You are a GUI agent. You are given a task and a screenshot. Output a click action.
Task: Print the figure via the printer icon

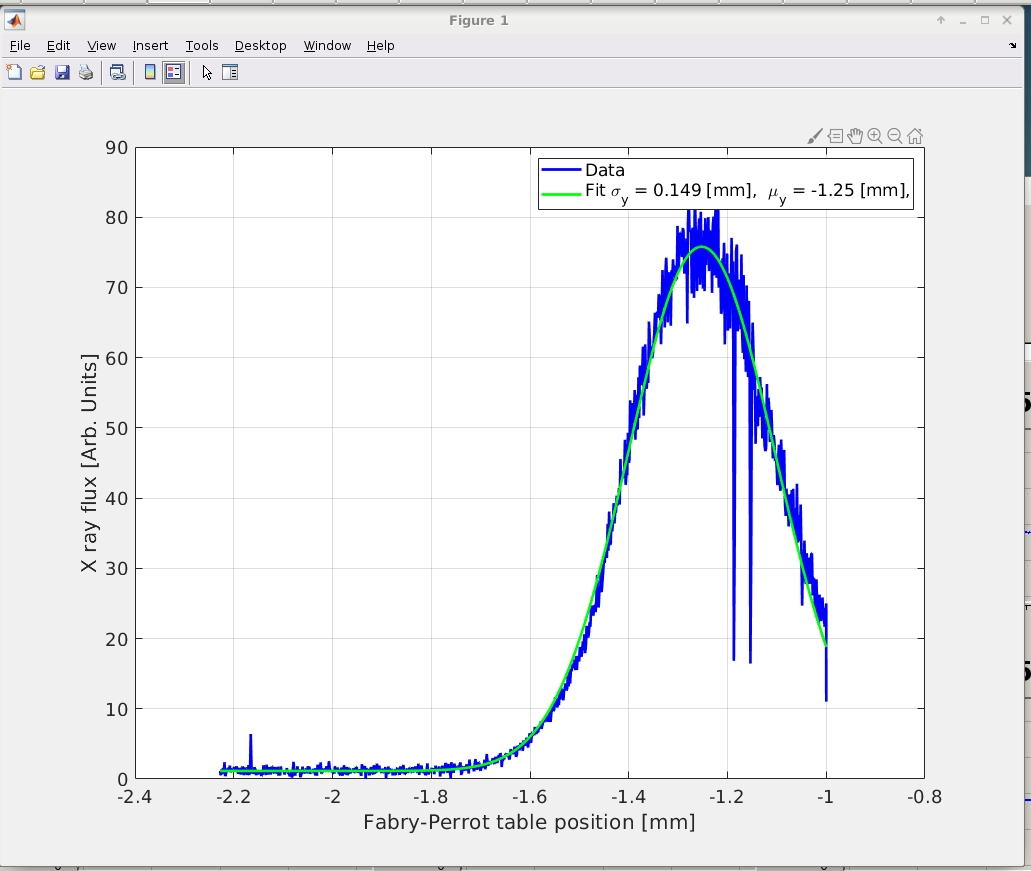click(86, 72)
